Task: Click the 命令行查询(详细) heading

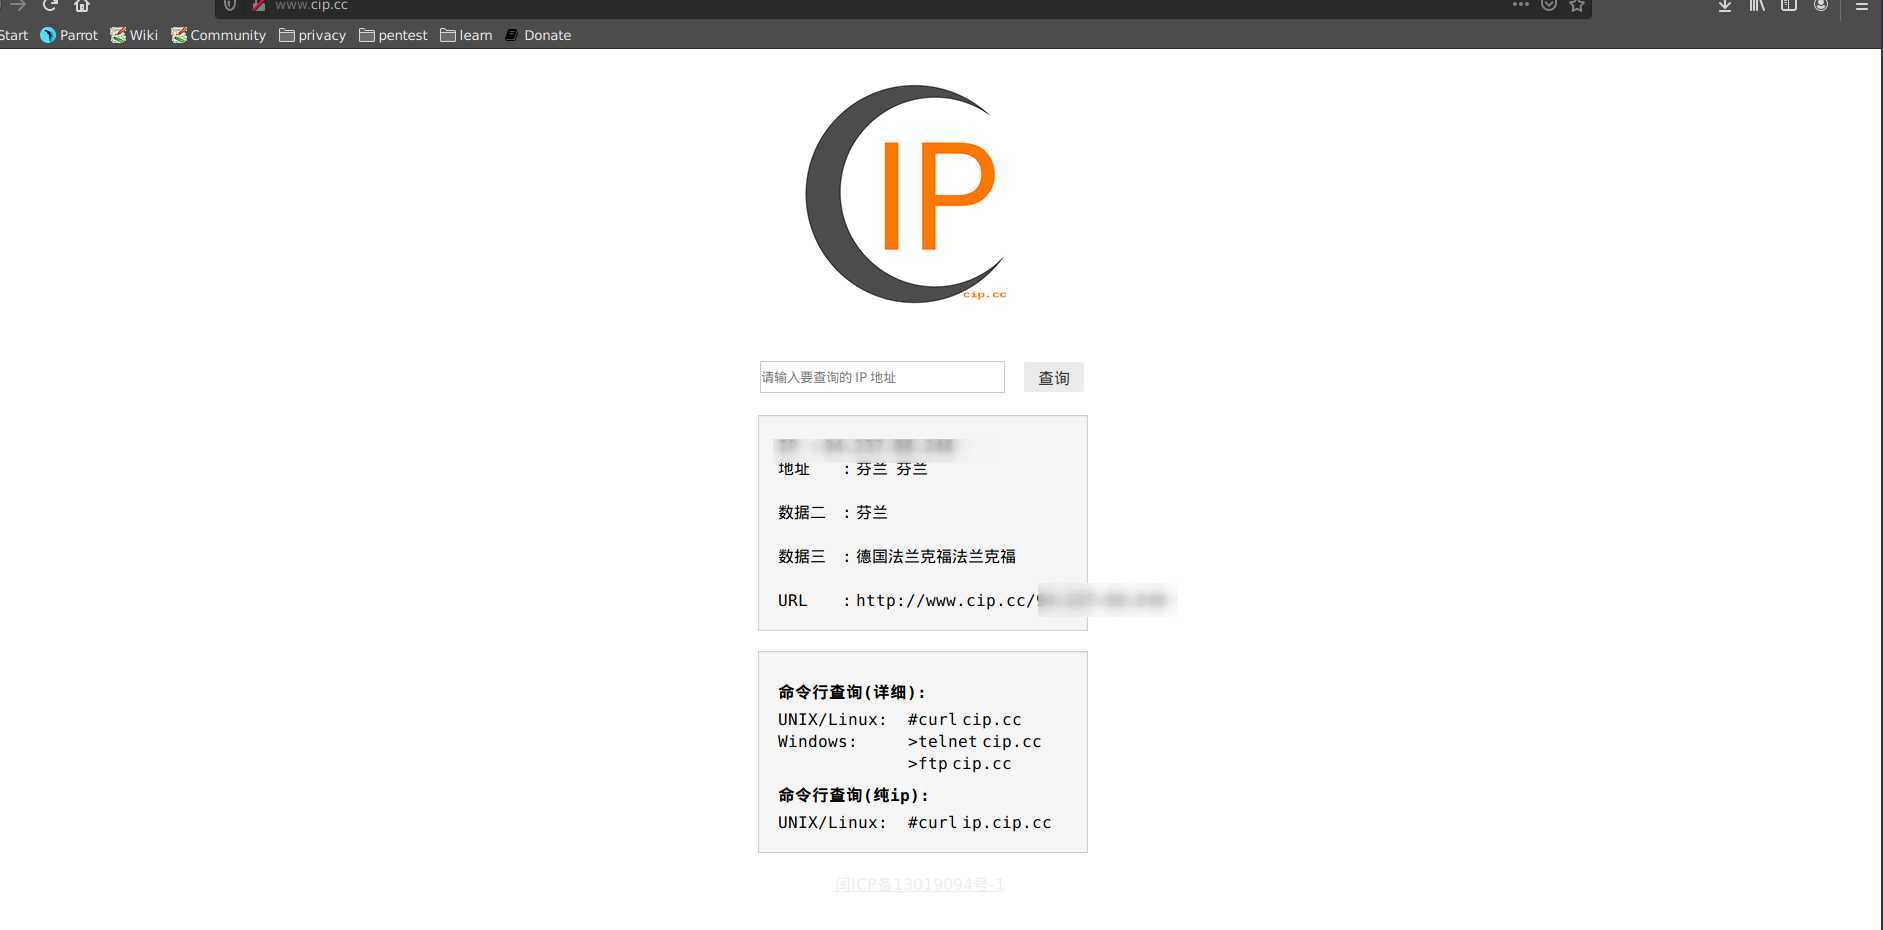Action: (x=852, y=692)
